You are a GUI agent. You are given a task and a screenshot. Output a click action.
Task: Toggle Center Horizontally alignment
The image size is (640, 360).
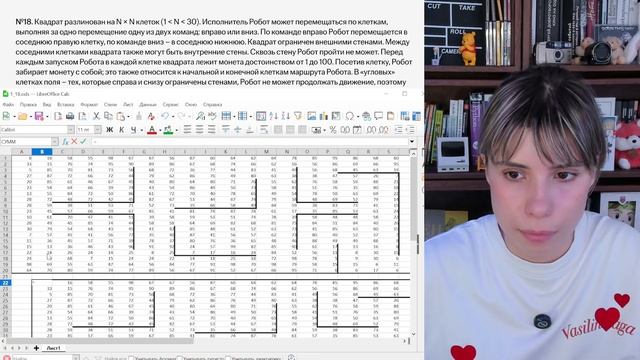(x=200, y=130)
